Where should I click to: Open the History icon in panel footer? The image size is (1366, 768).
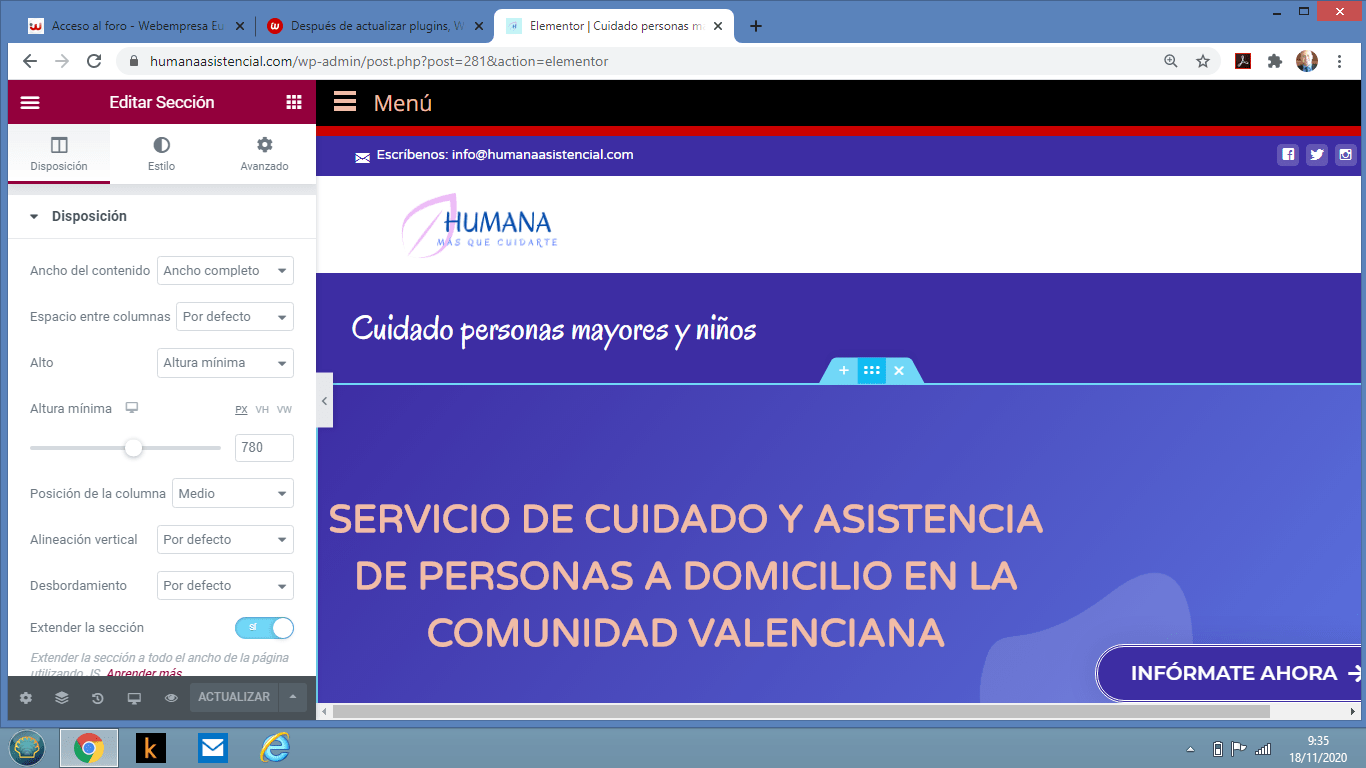pyautogui.click(x=98, y=698)
